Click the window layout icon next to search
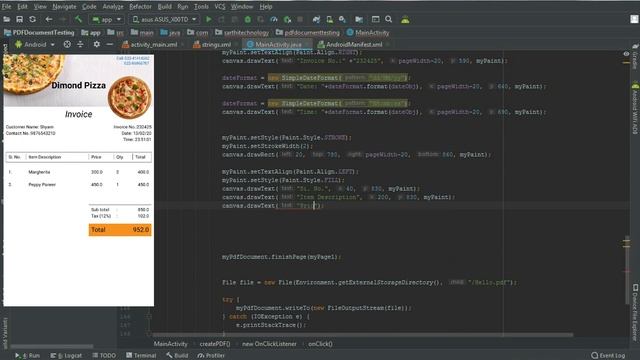The height and width of the screenshot is (360, 640). pos(376,19)
